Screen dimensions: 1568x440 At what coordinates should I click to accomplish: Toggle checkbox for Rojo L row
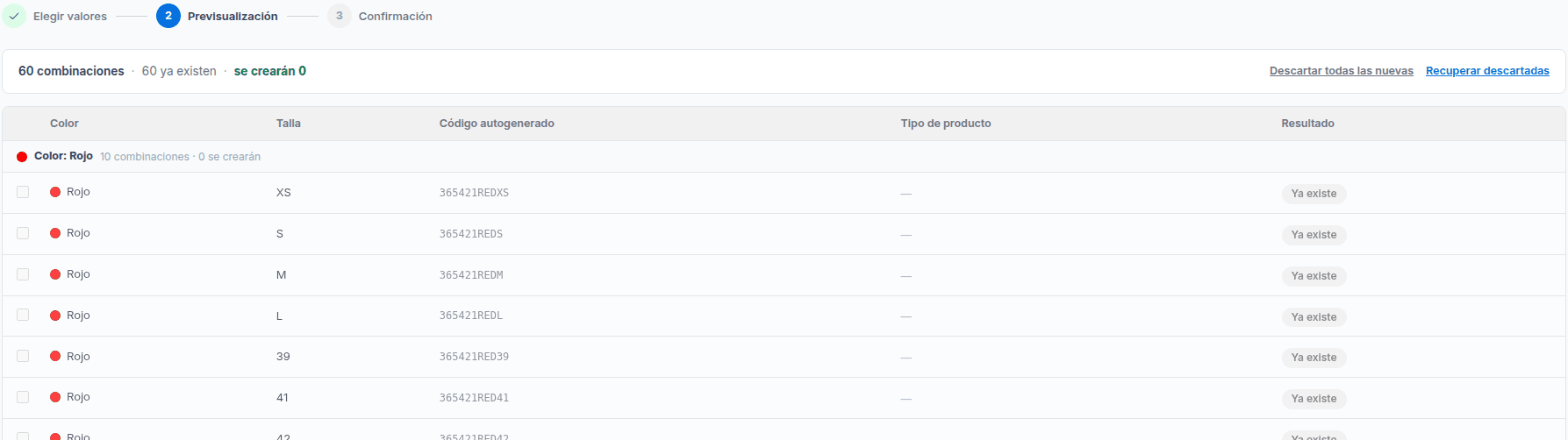23,315
